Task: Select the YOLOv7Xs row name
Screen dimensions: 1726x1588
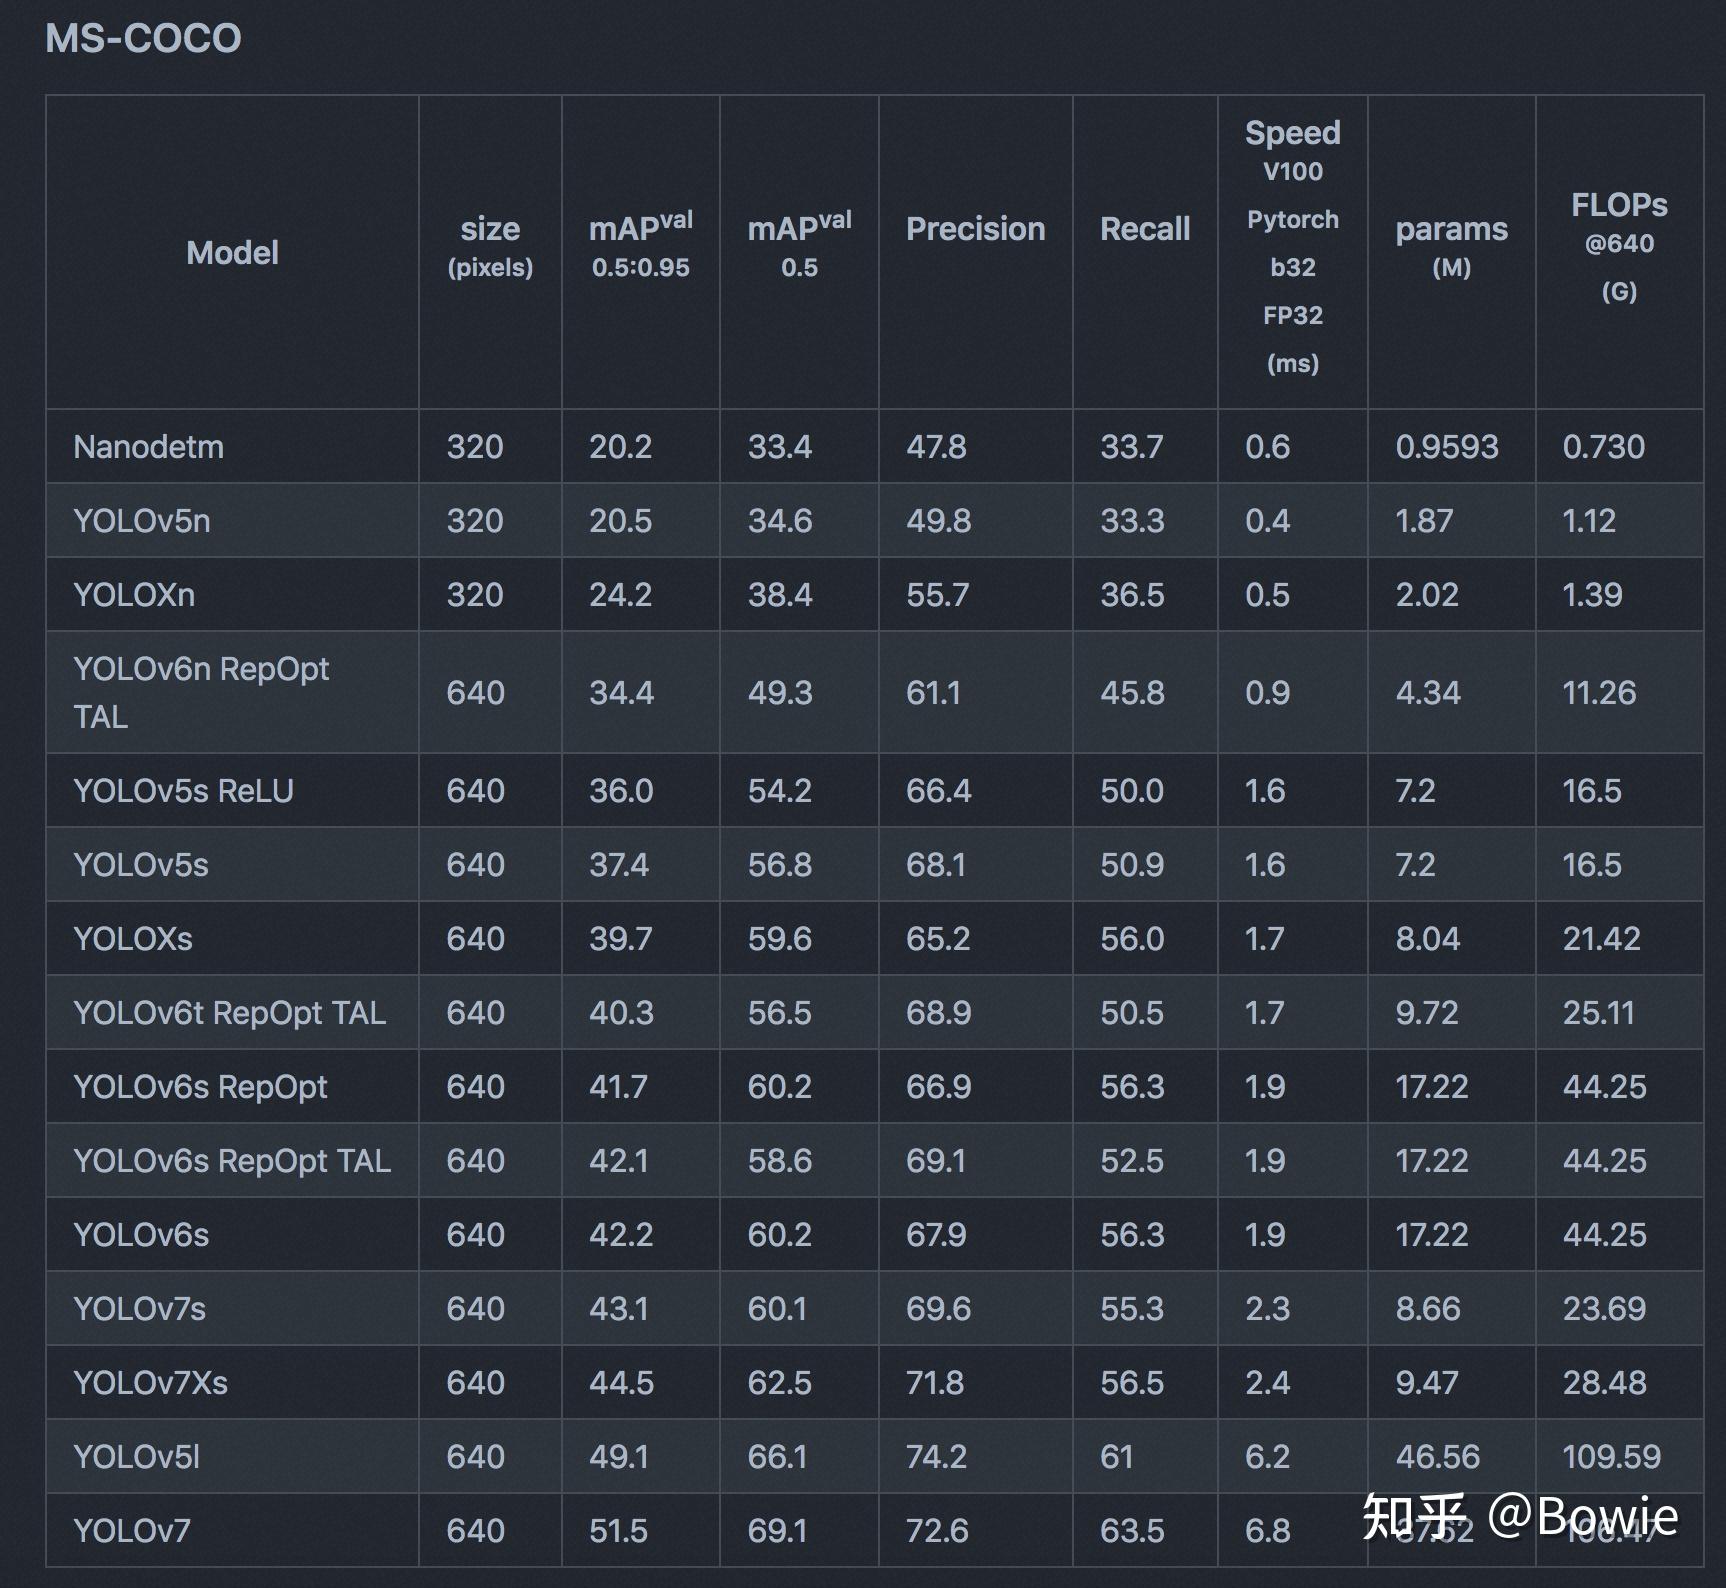Action: point(151,1383)
